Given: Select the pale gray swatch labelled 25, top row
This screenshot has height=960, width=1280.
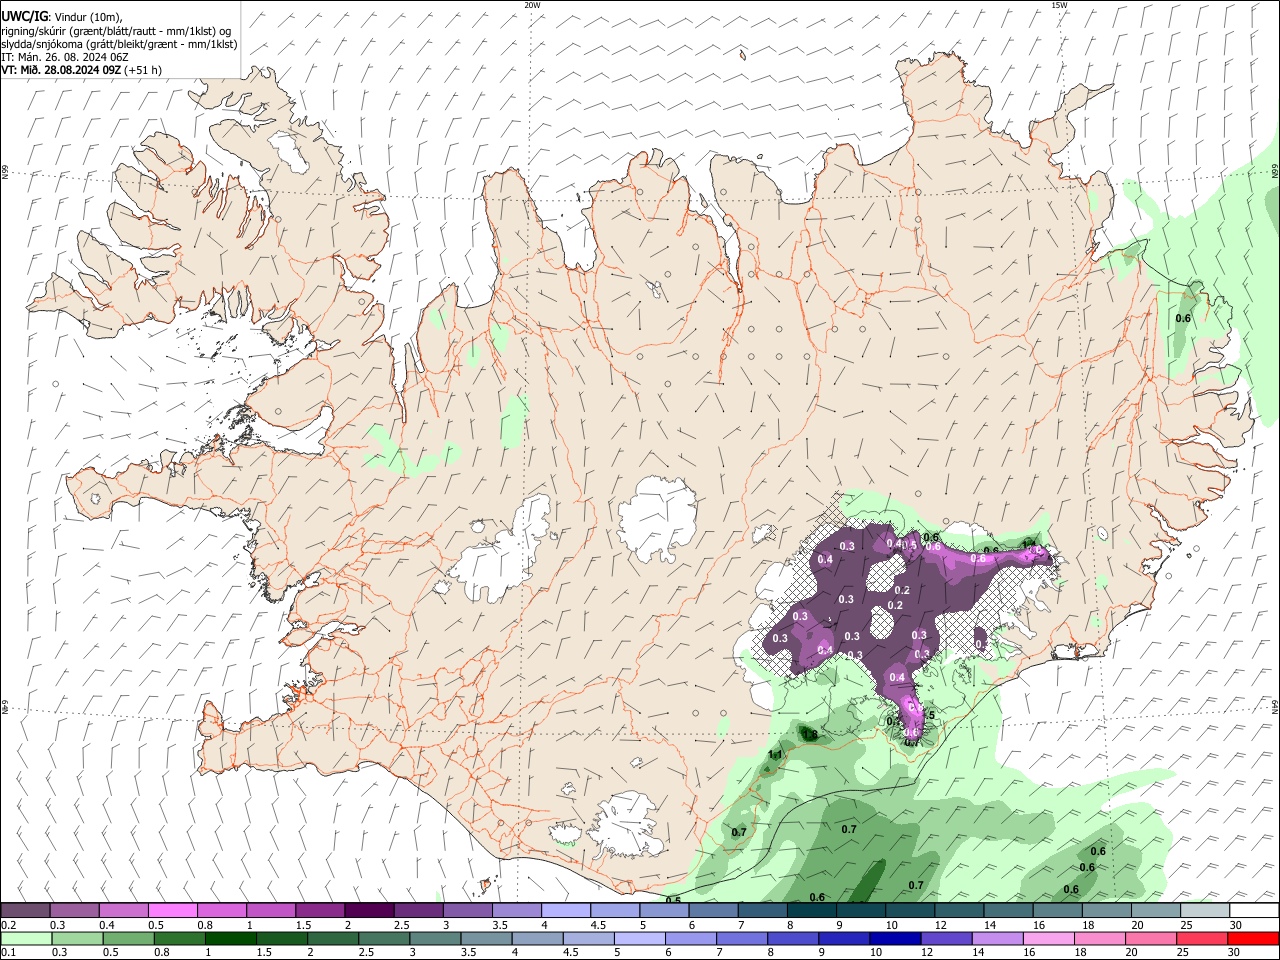Looking at the screenshot, I should click(1205, 911).
